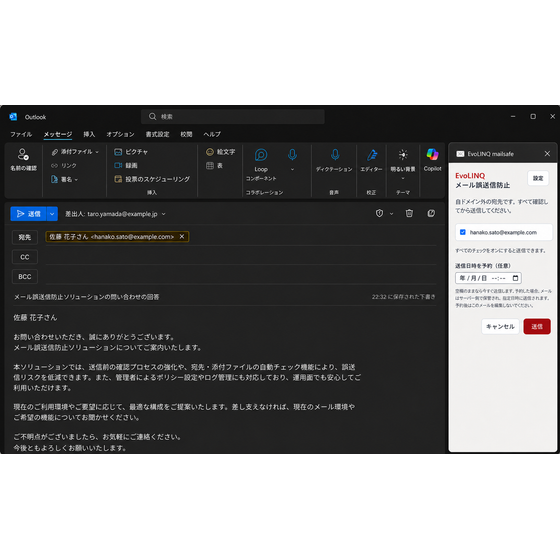The height and width of the screenshot is (560, 560).
Task: Expand the 添付ファイル dropdown arrow
Action: [x=97, y=152]
